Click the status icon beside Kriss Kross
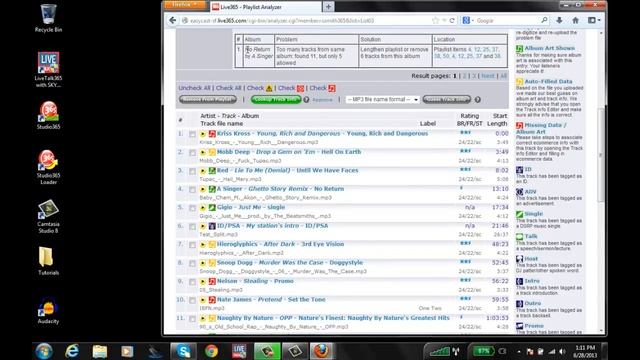 [x=212, y=134]
